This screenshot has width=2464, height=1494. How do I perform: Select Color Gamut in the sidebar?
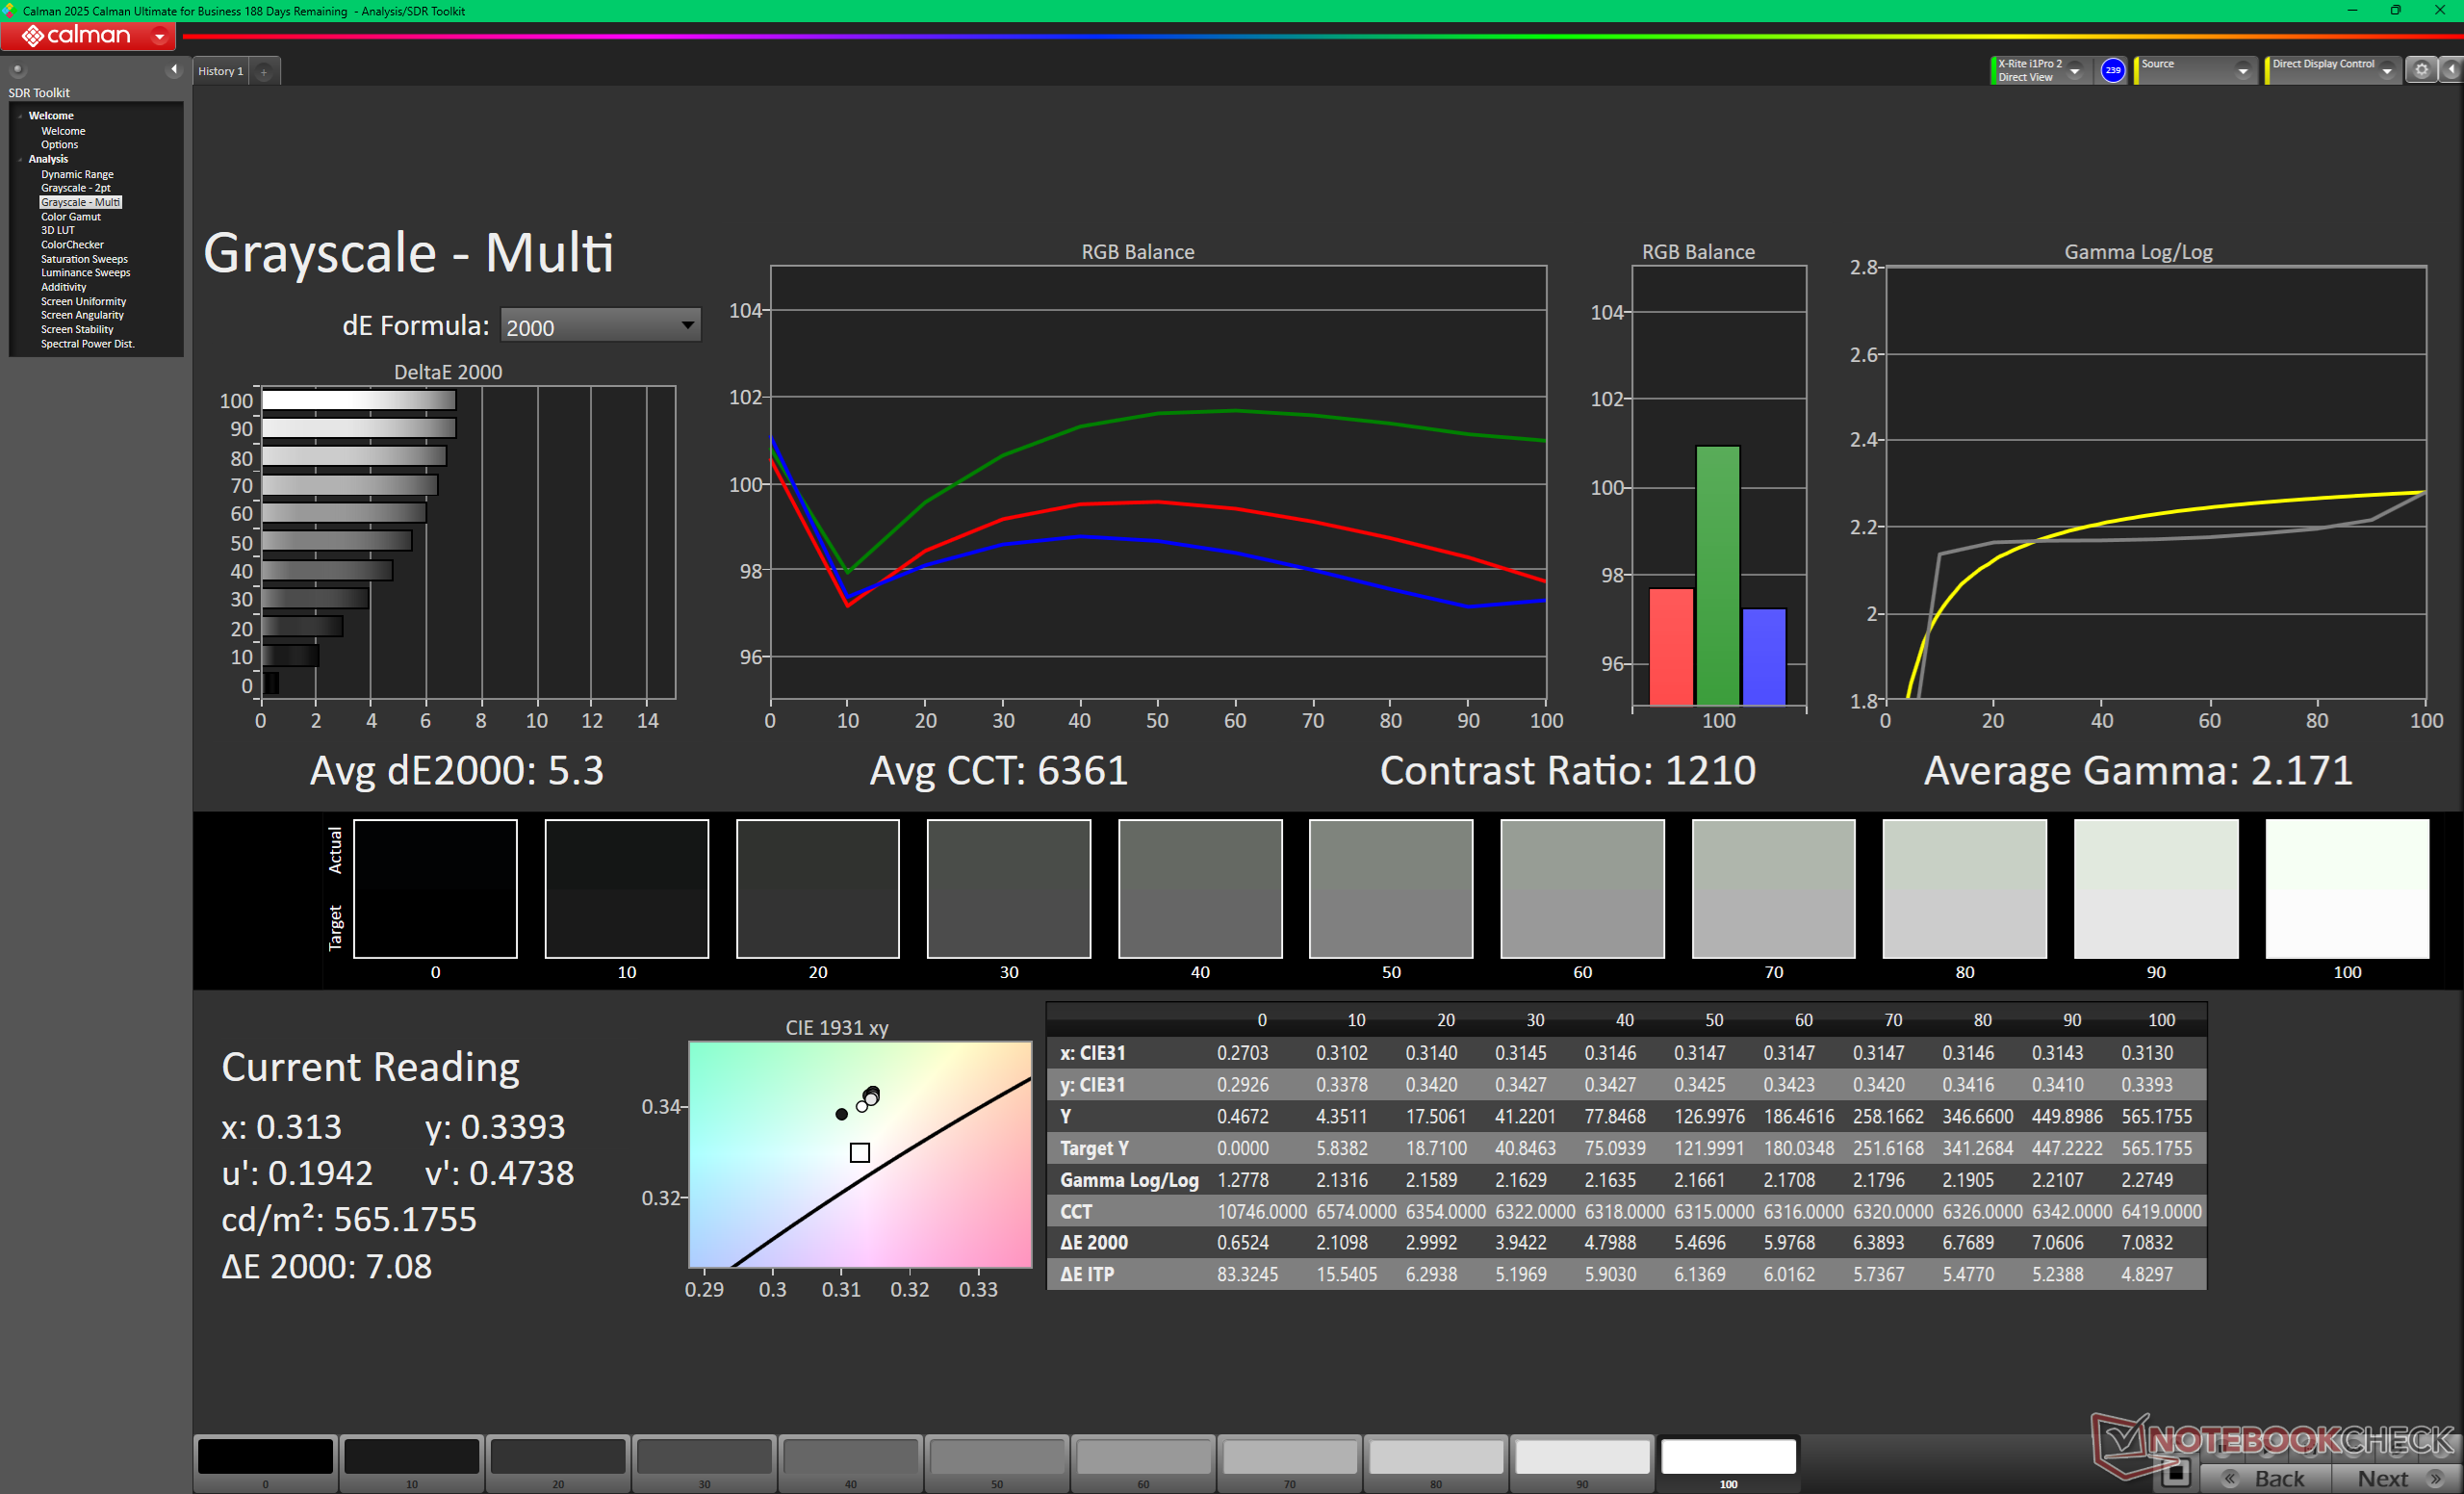click(70, 217)
